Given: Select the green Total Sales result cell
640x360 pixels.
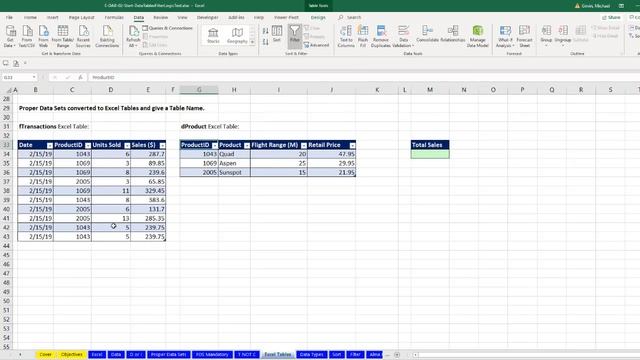Looking at the screenshot, I should (430, 154).
